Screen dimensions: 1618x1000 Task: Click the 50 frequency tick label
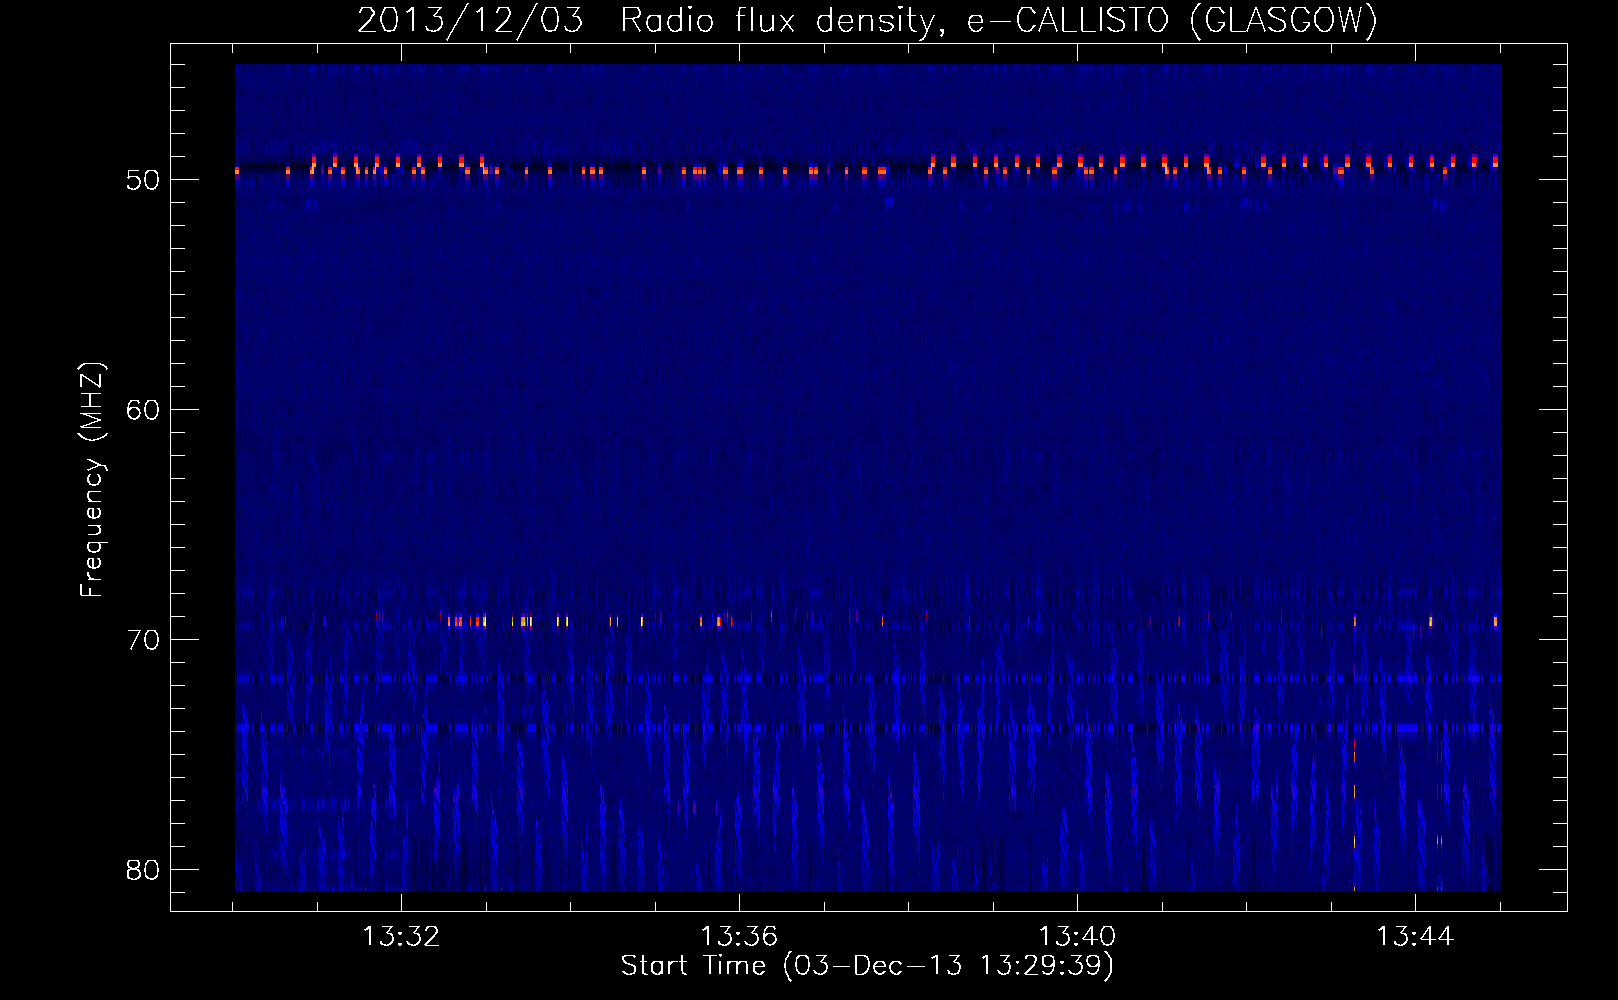click(143, 180)
